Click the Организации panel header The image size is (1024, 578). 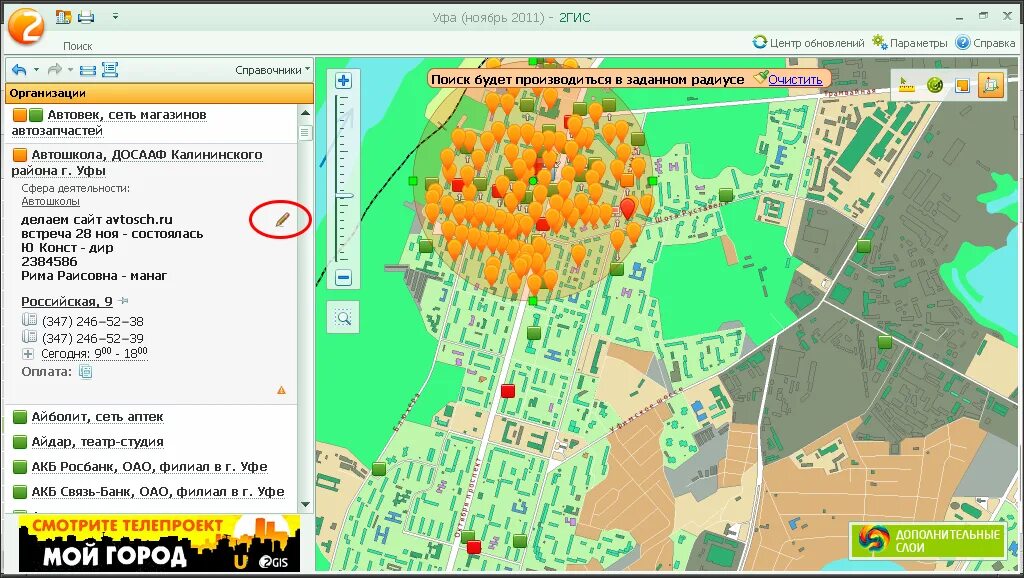[x=159, y=93]
